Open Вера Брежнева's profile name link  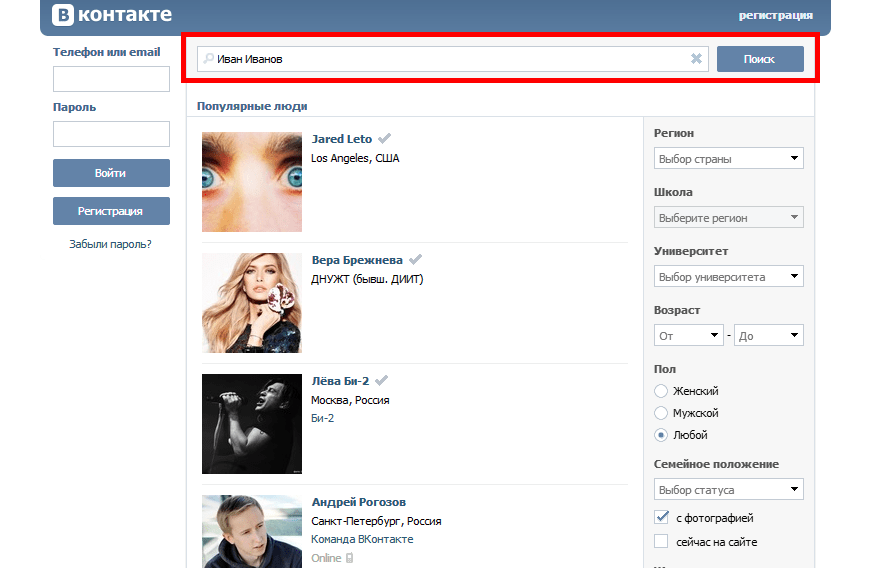(357, 260)
